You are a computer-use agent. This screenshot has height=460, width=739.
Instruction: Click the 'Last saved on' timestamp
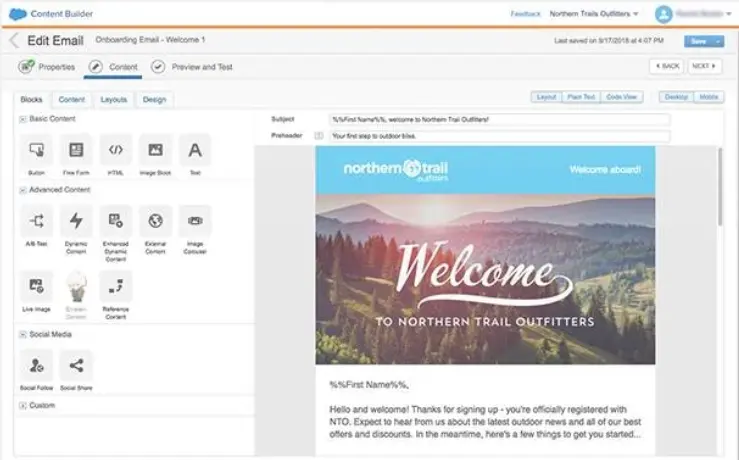point(609,41)
